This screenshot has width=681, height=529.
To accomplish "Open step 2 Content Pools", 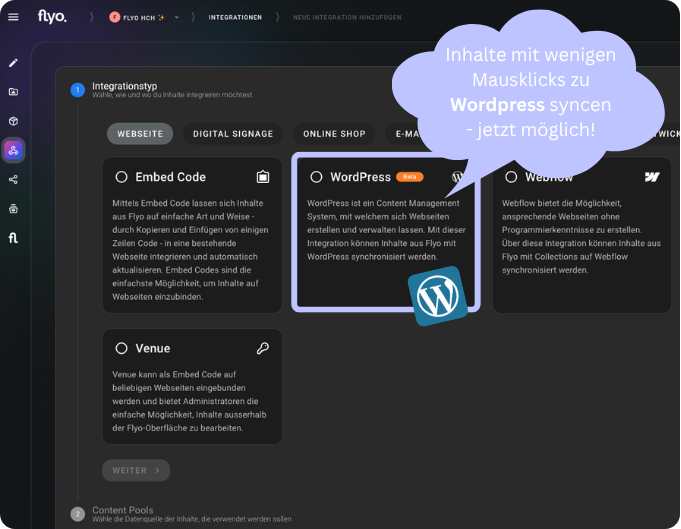I will coord(122,510).
